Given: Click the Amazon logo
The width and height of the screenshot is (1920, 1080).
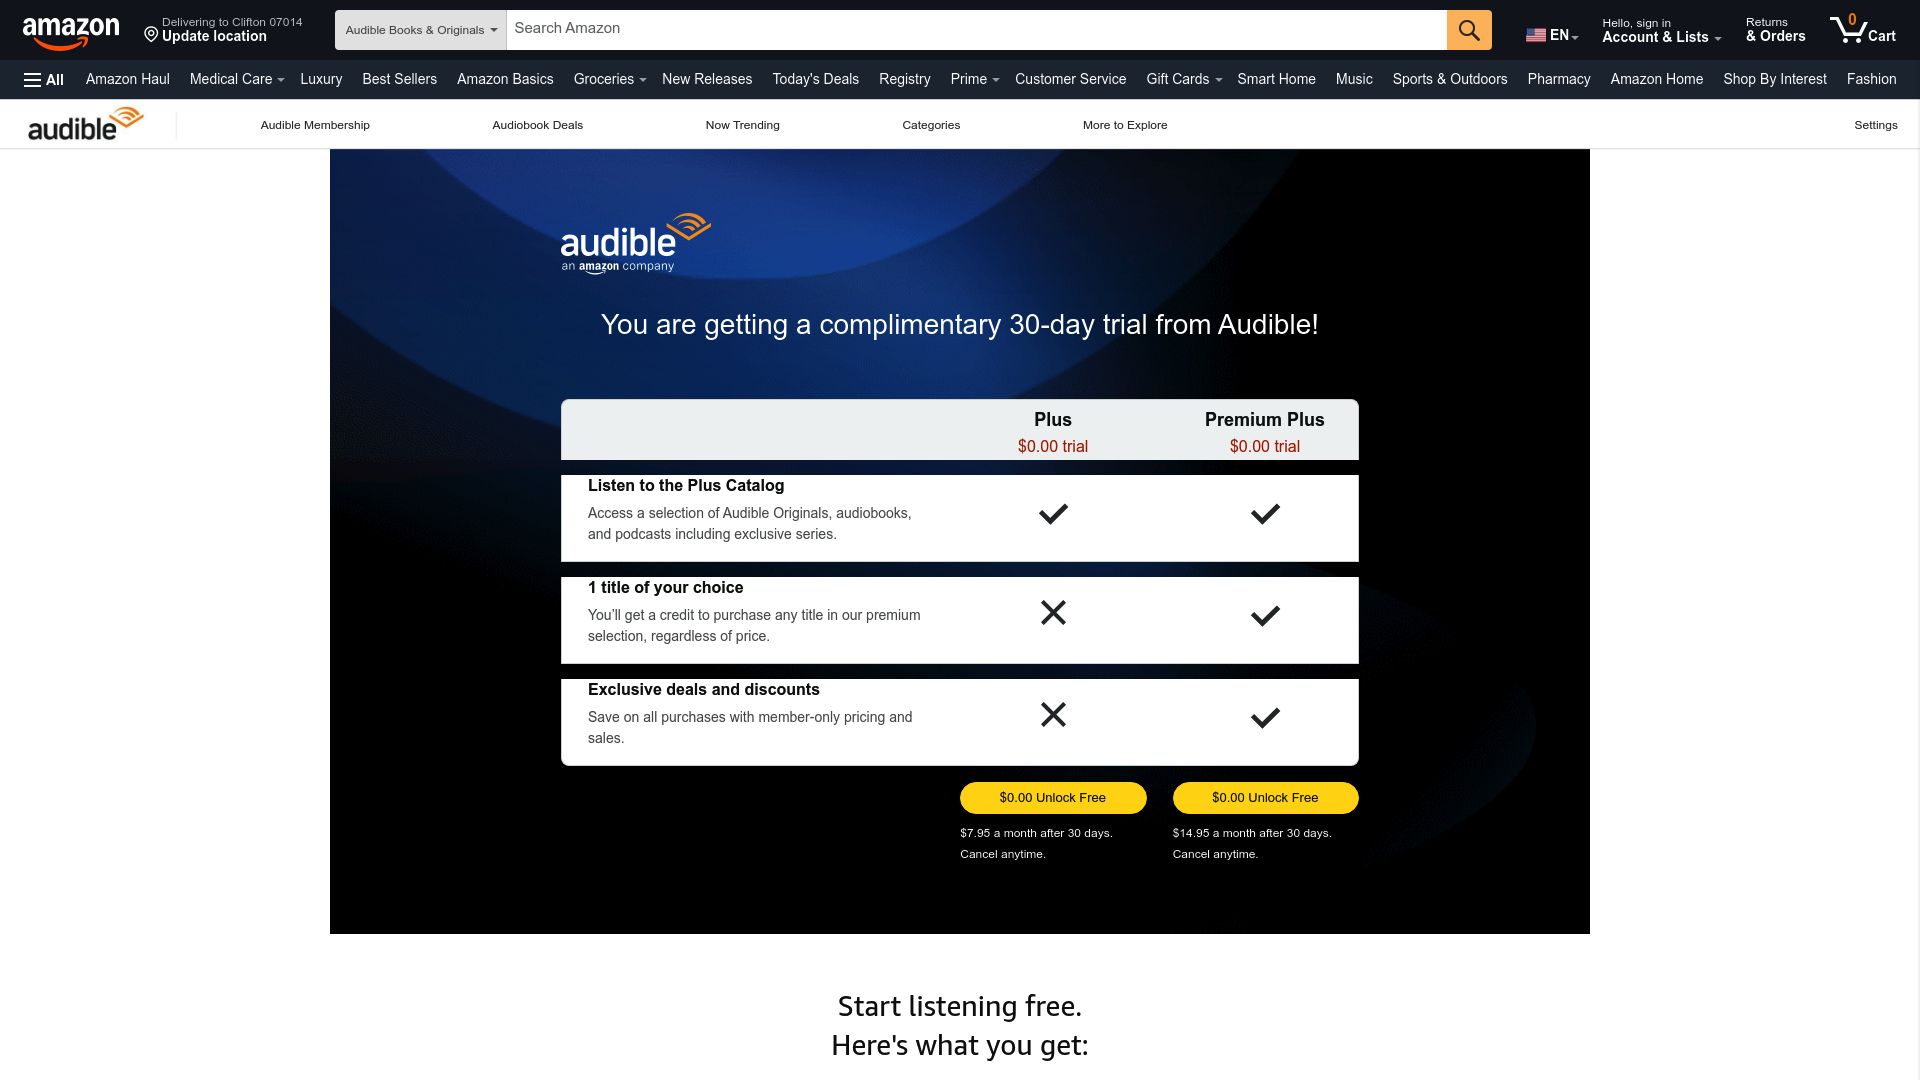Looking at the screenshot, I should pos(71,31).
